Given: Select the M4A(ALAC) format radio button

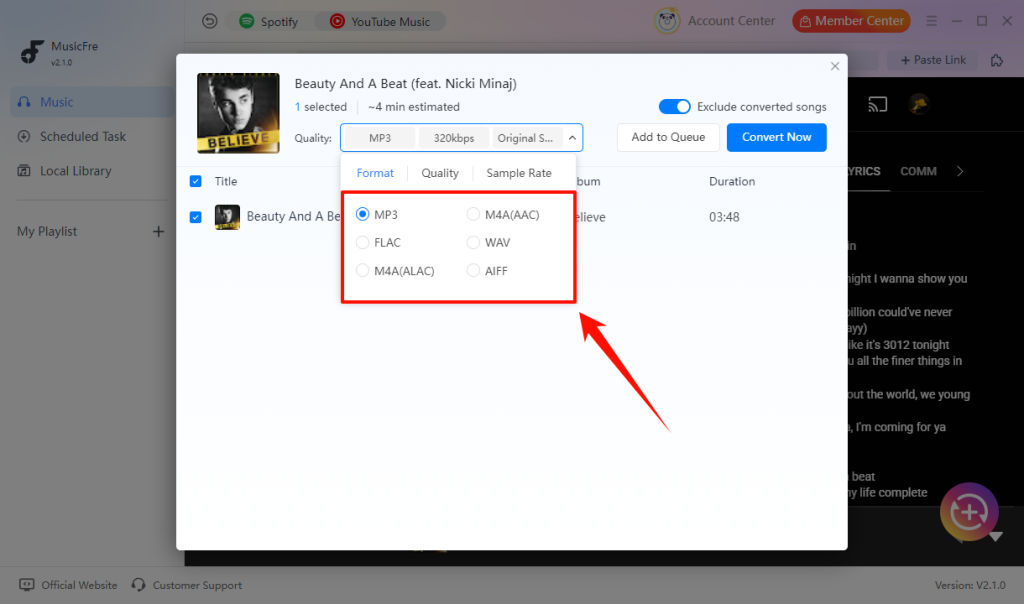Looking at the screenshot, I should [362, 270].
